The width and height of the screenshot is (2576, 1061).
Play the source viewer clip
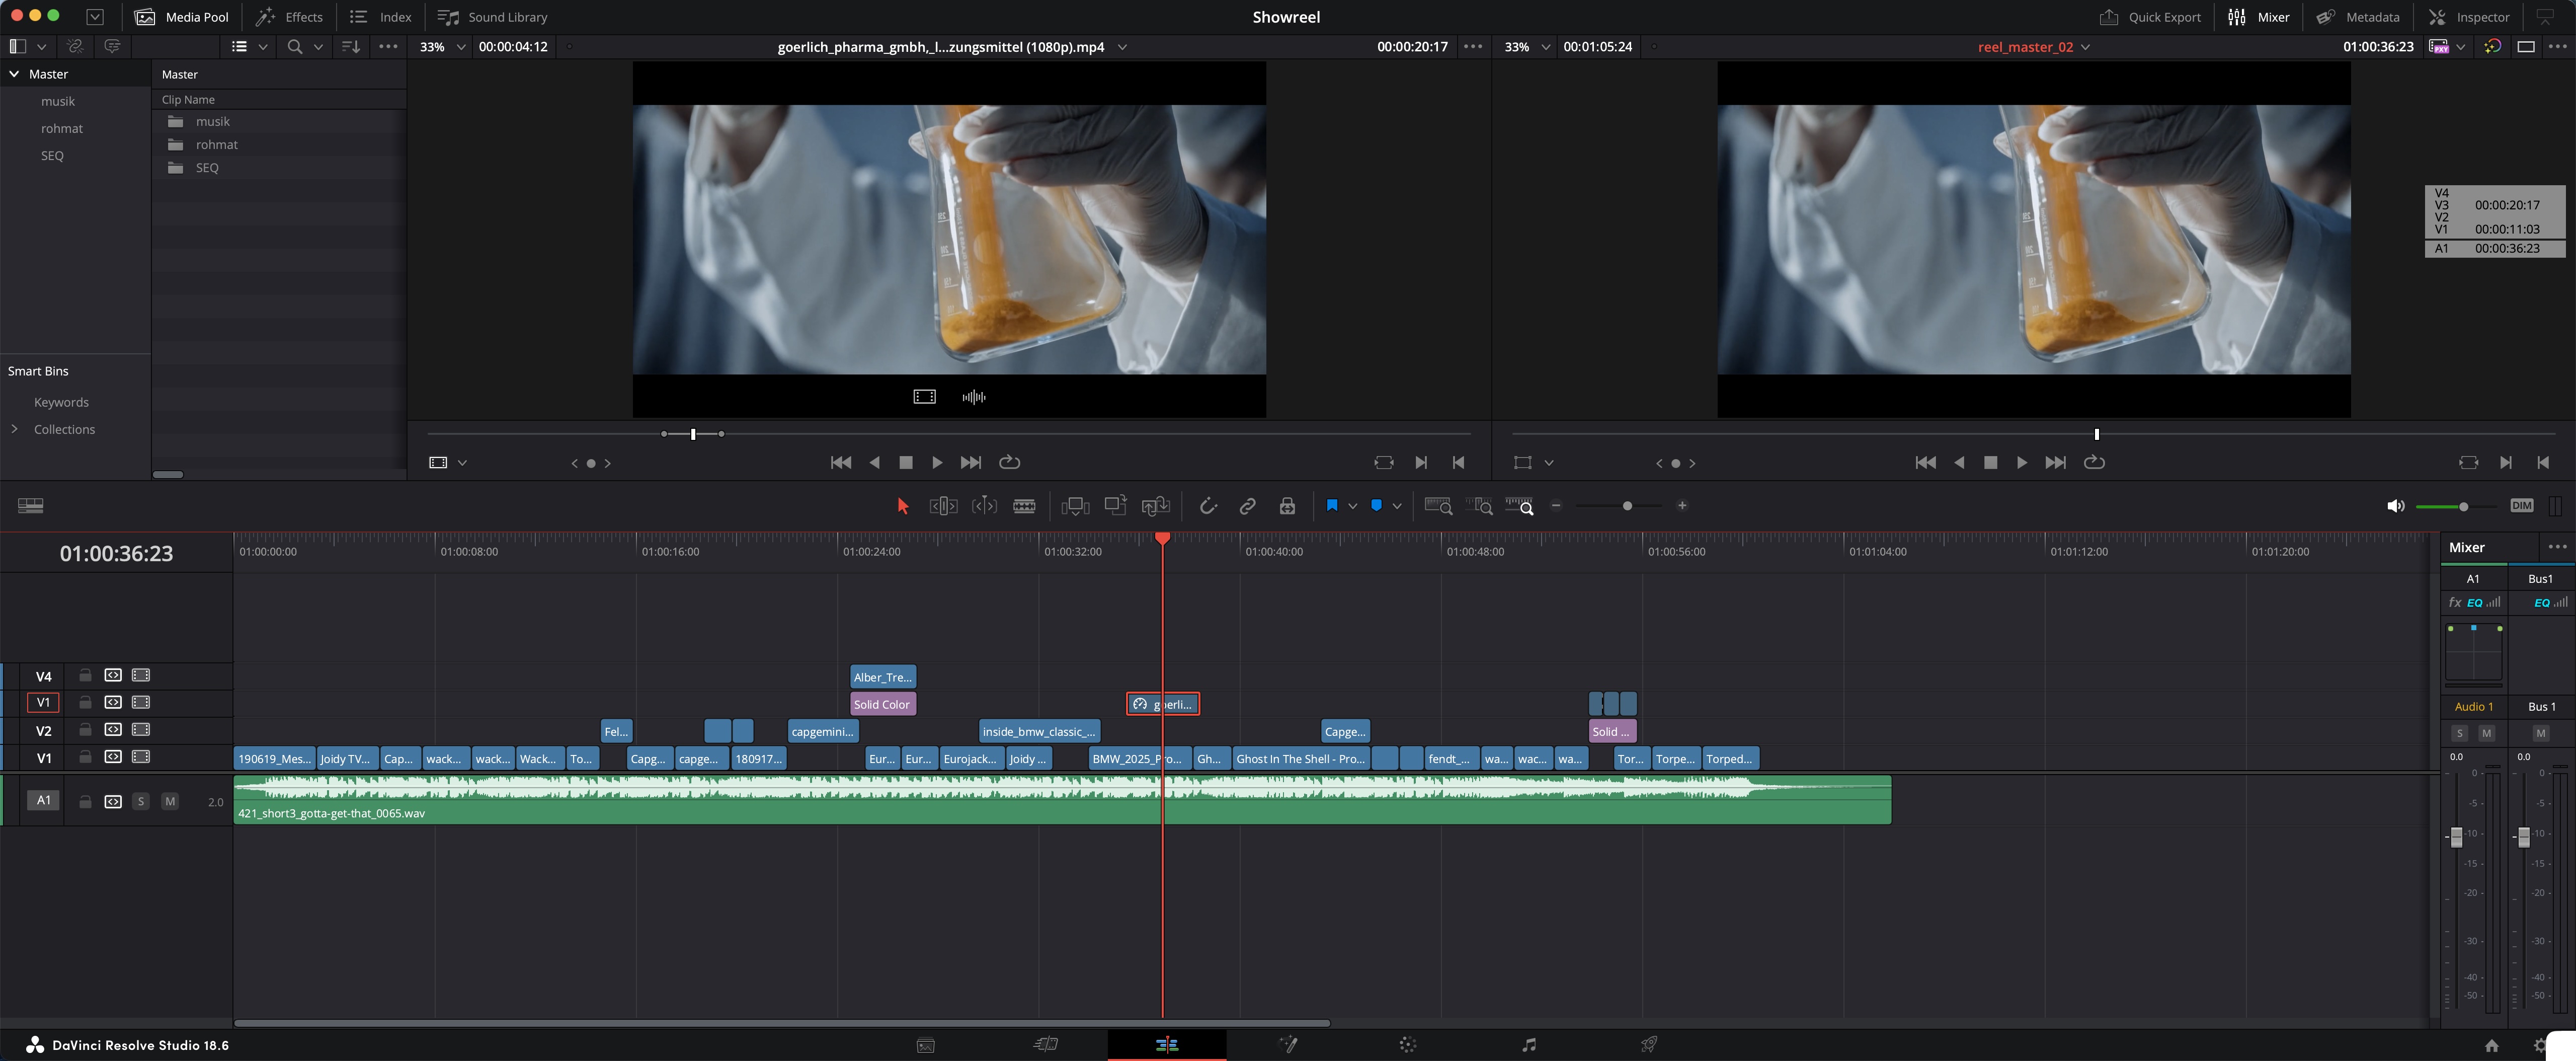coord(937,462)
